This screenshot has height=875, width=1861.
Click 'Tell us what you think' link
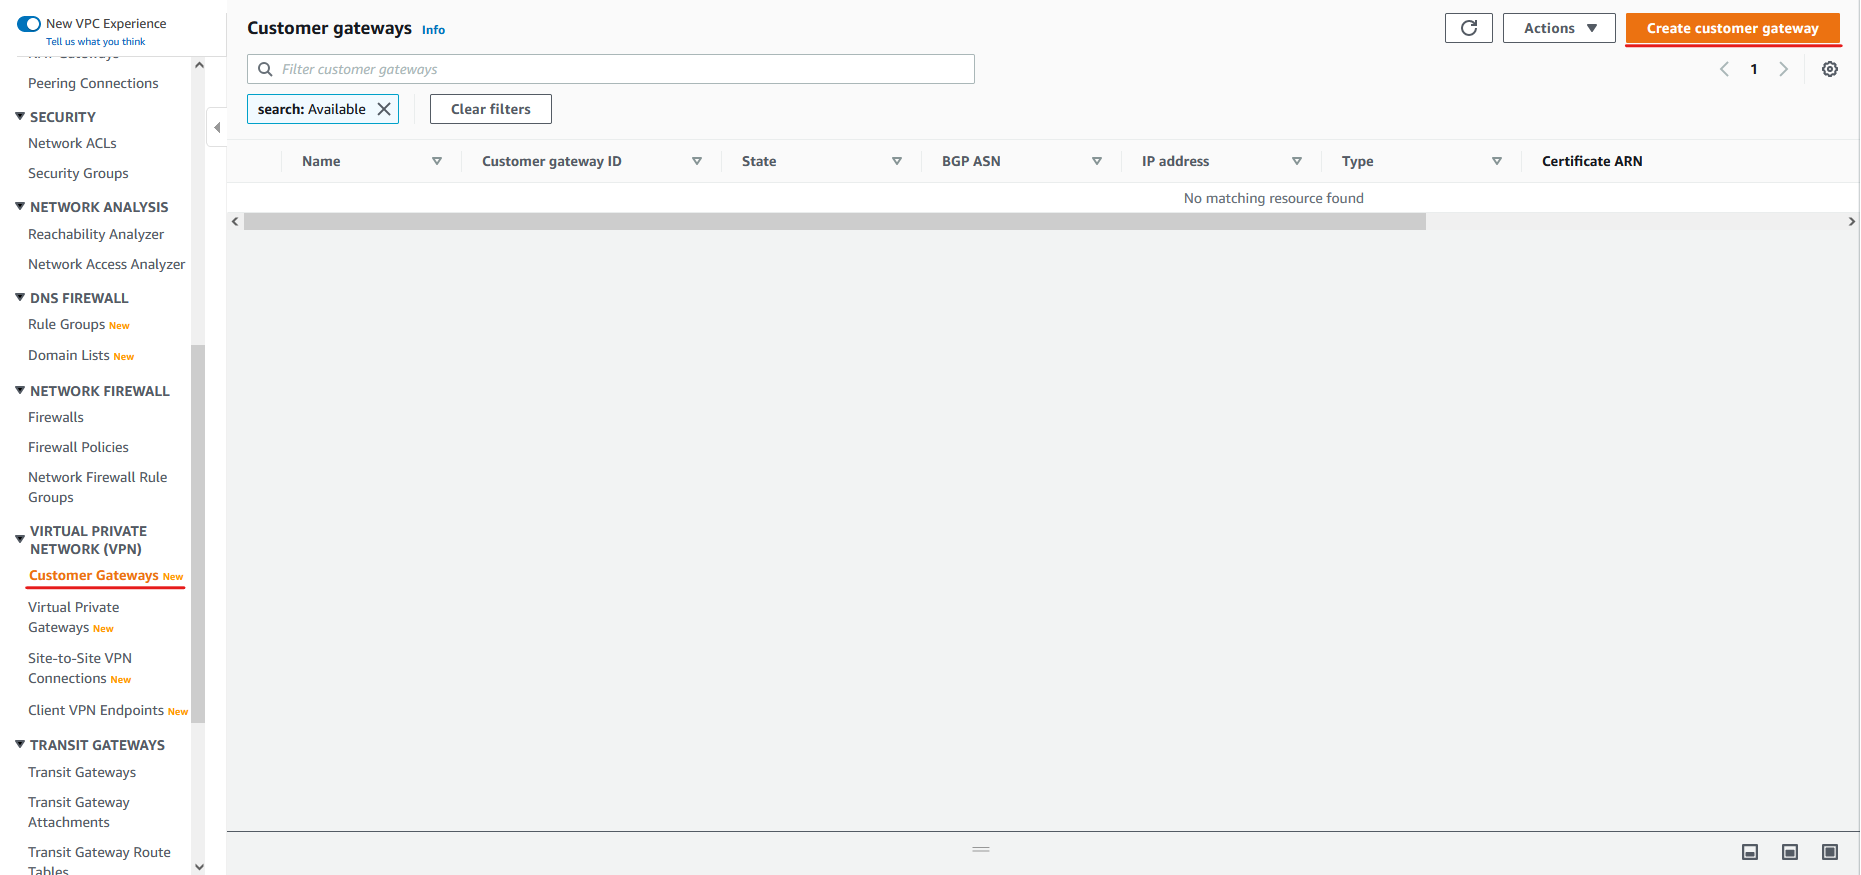(x=96, y=42)
